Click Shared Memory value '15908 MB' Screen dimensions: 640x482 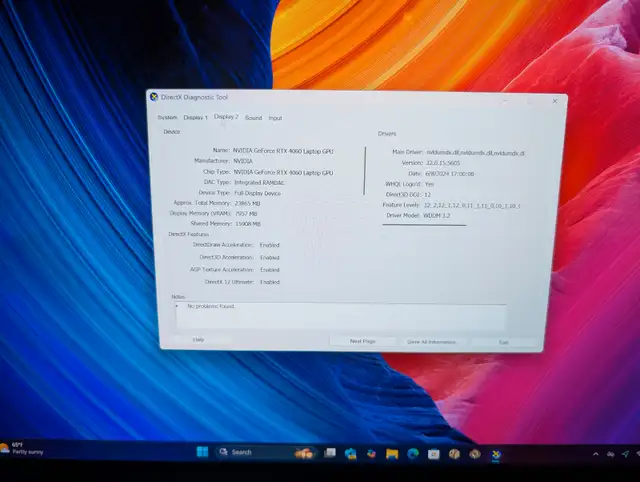pos(248,224)
